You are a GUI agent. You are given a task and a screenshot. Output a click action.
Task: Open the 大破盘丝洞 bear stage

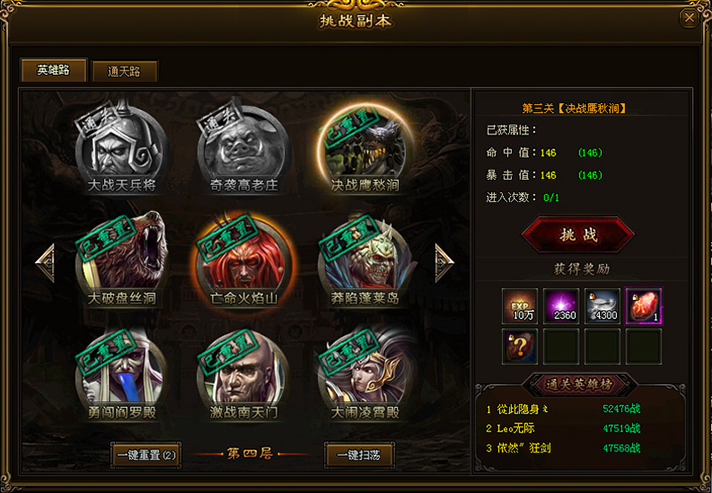122,259
